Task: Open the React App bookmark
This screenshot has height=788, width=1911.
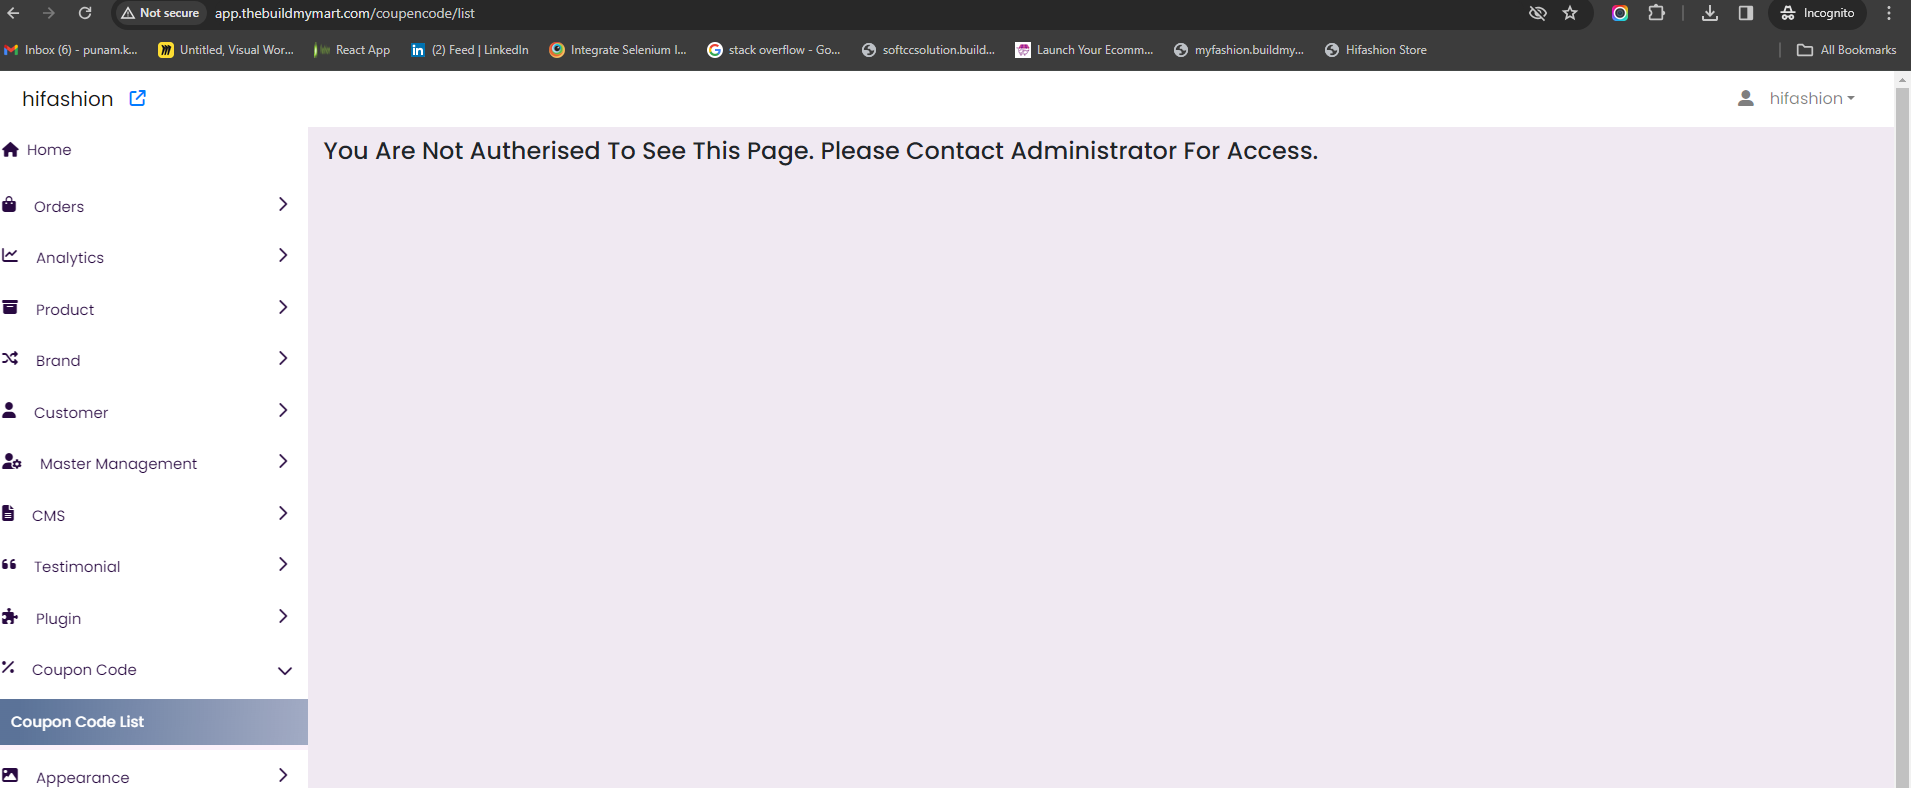Action: click(x=352, y=50)
